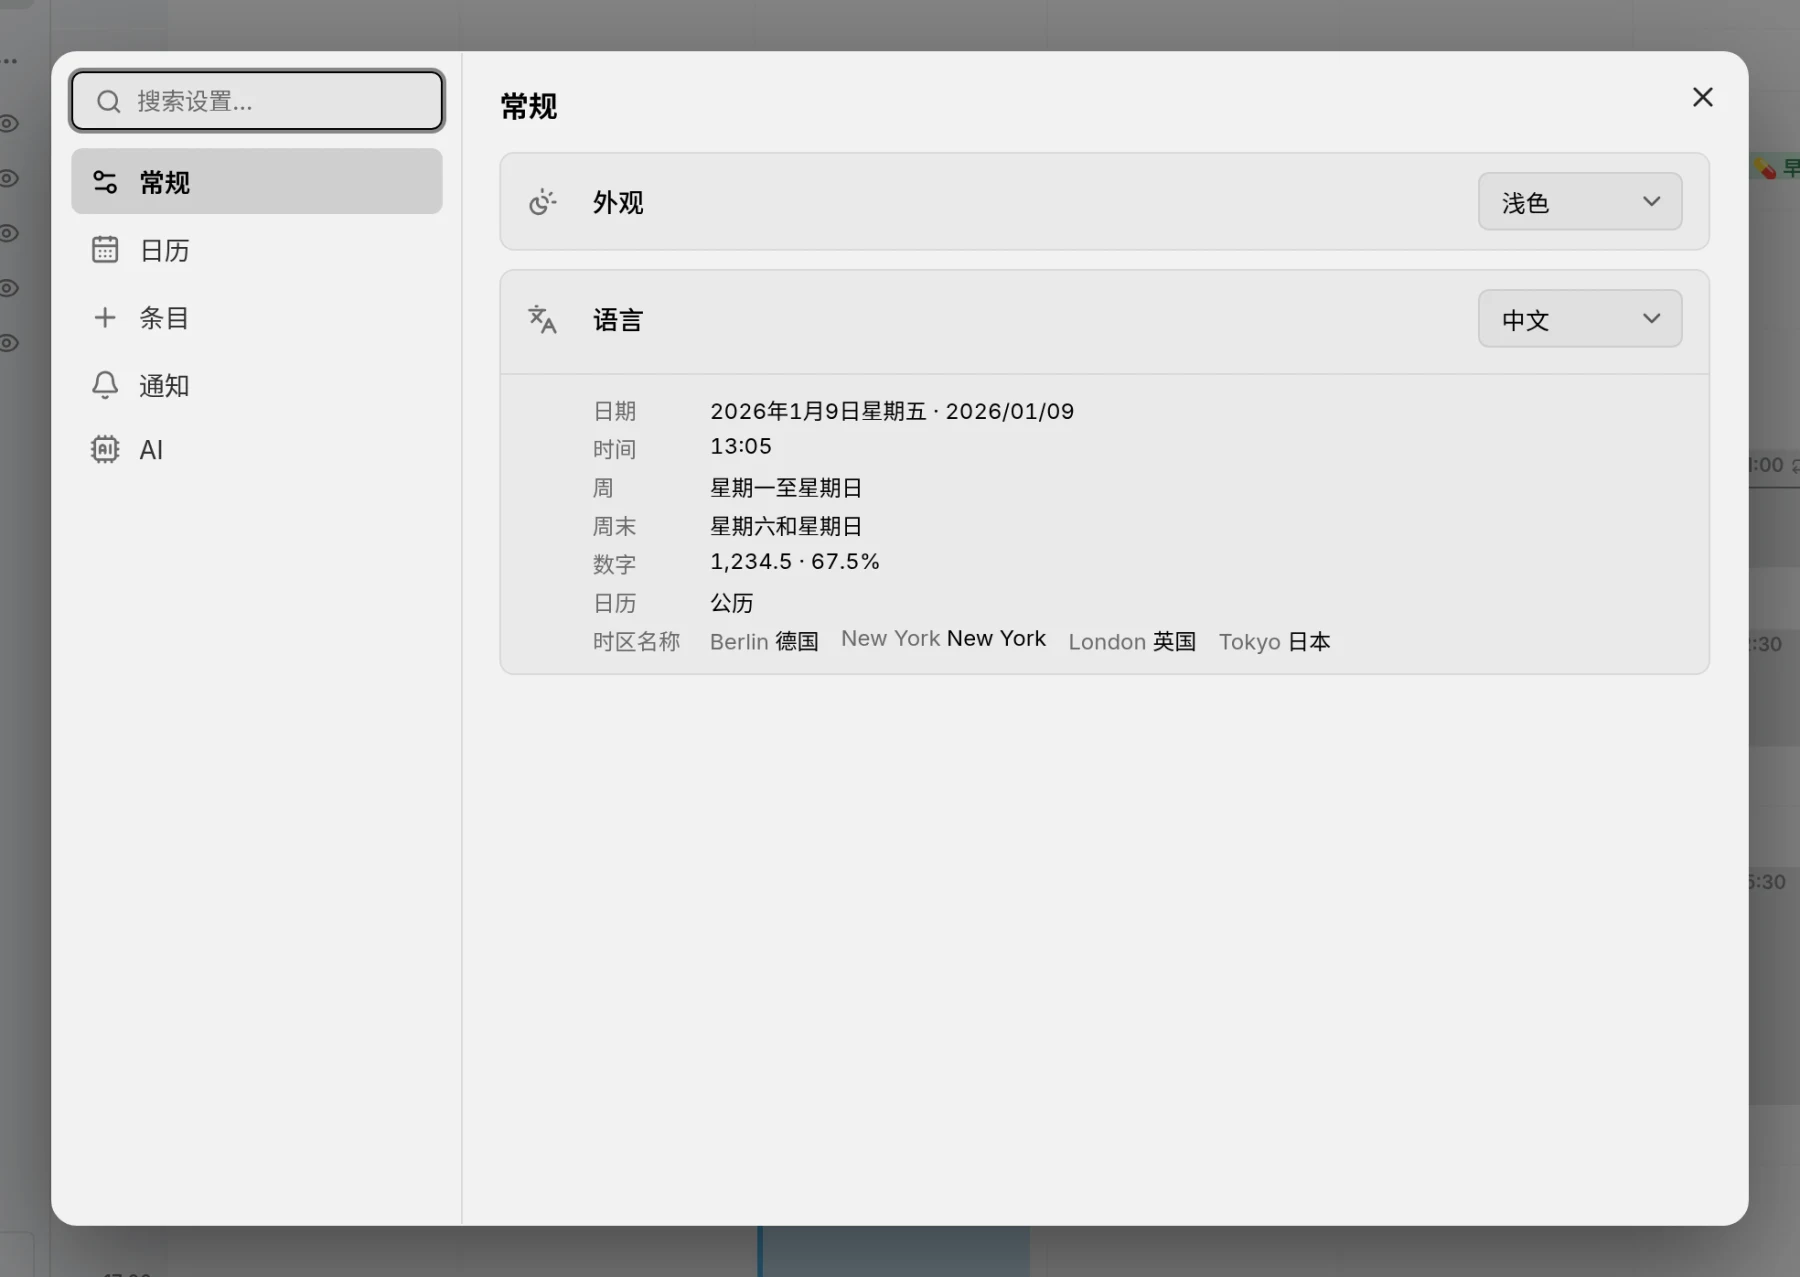The image size is (1800, 1277).
Task: Open the 条目 settings section
Action: coord(256,318)
